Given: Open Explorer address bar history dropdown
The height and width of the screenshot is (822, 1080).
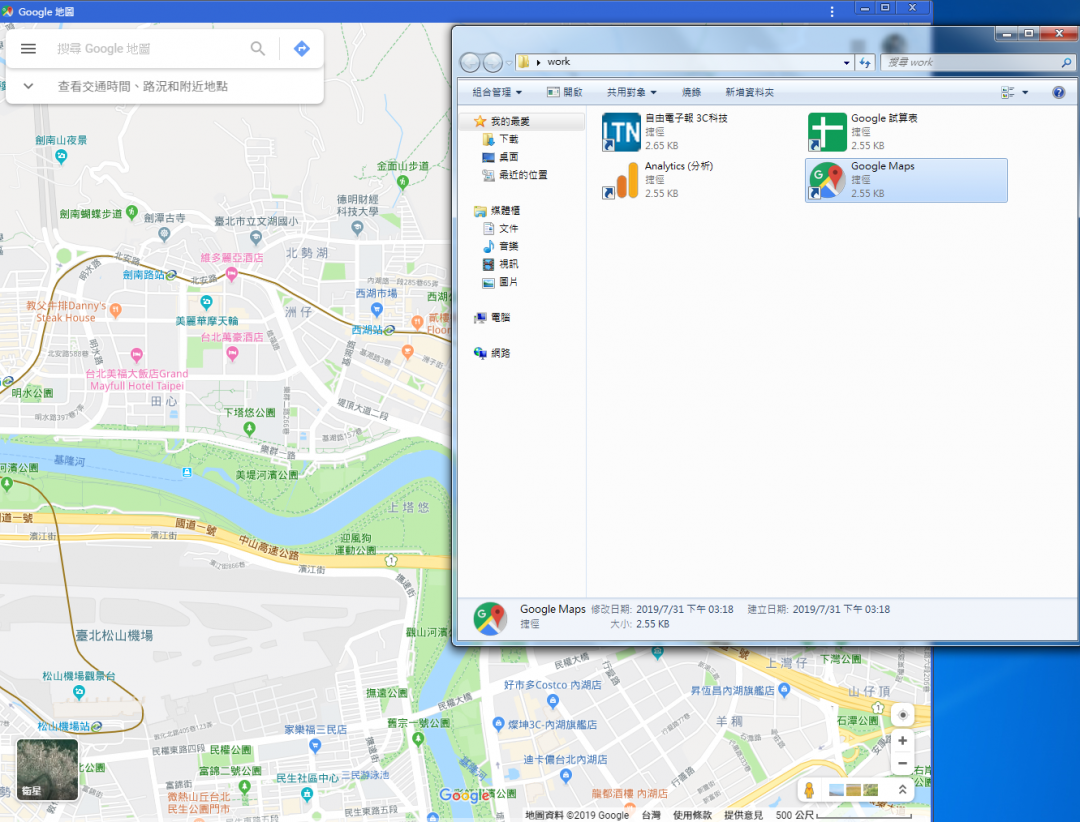Looking at the screenshot, I should point(847,63).
